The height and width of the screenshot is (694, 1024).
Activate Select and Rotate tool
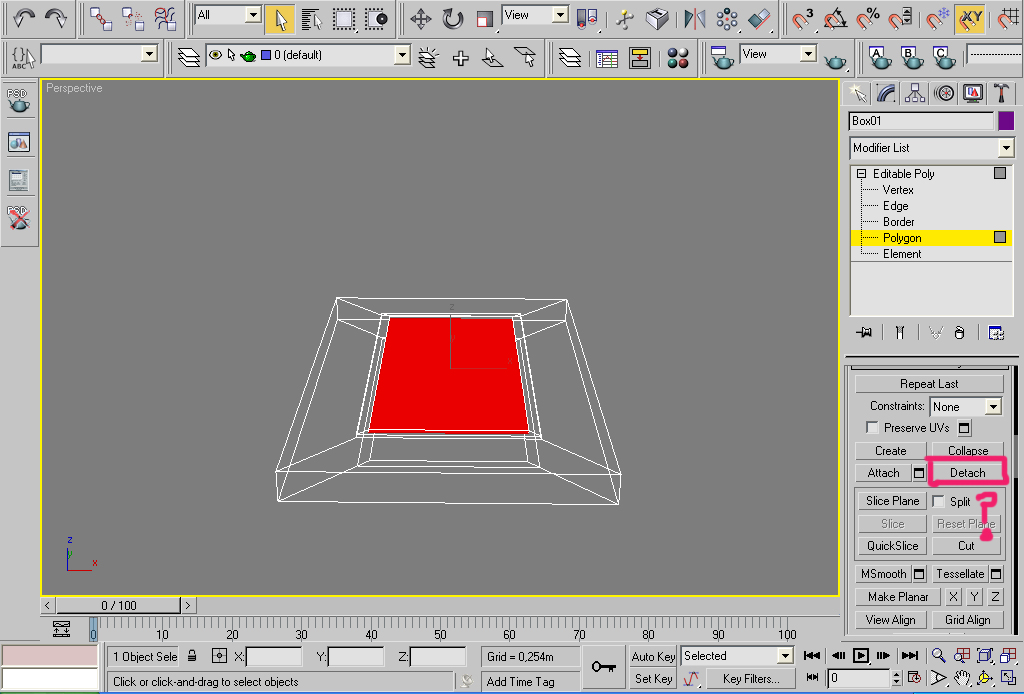[453, 19]
